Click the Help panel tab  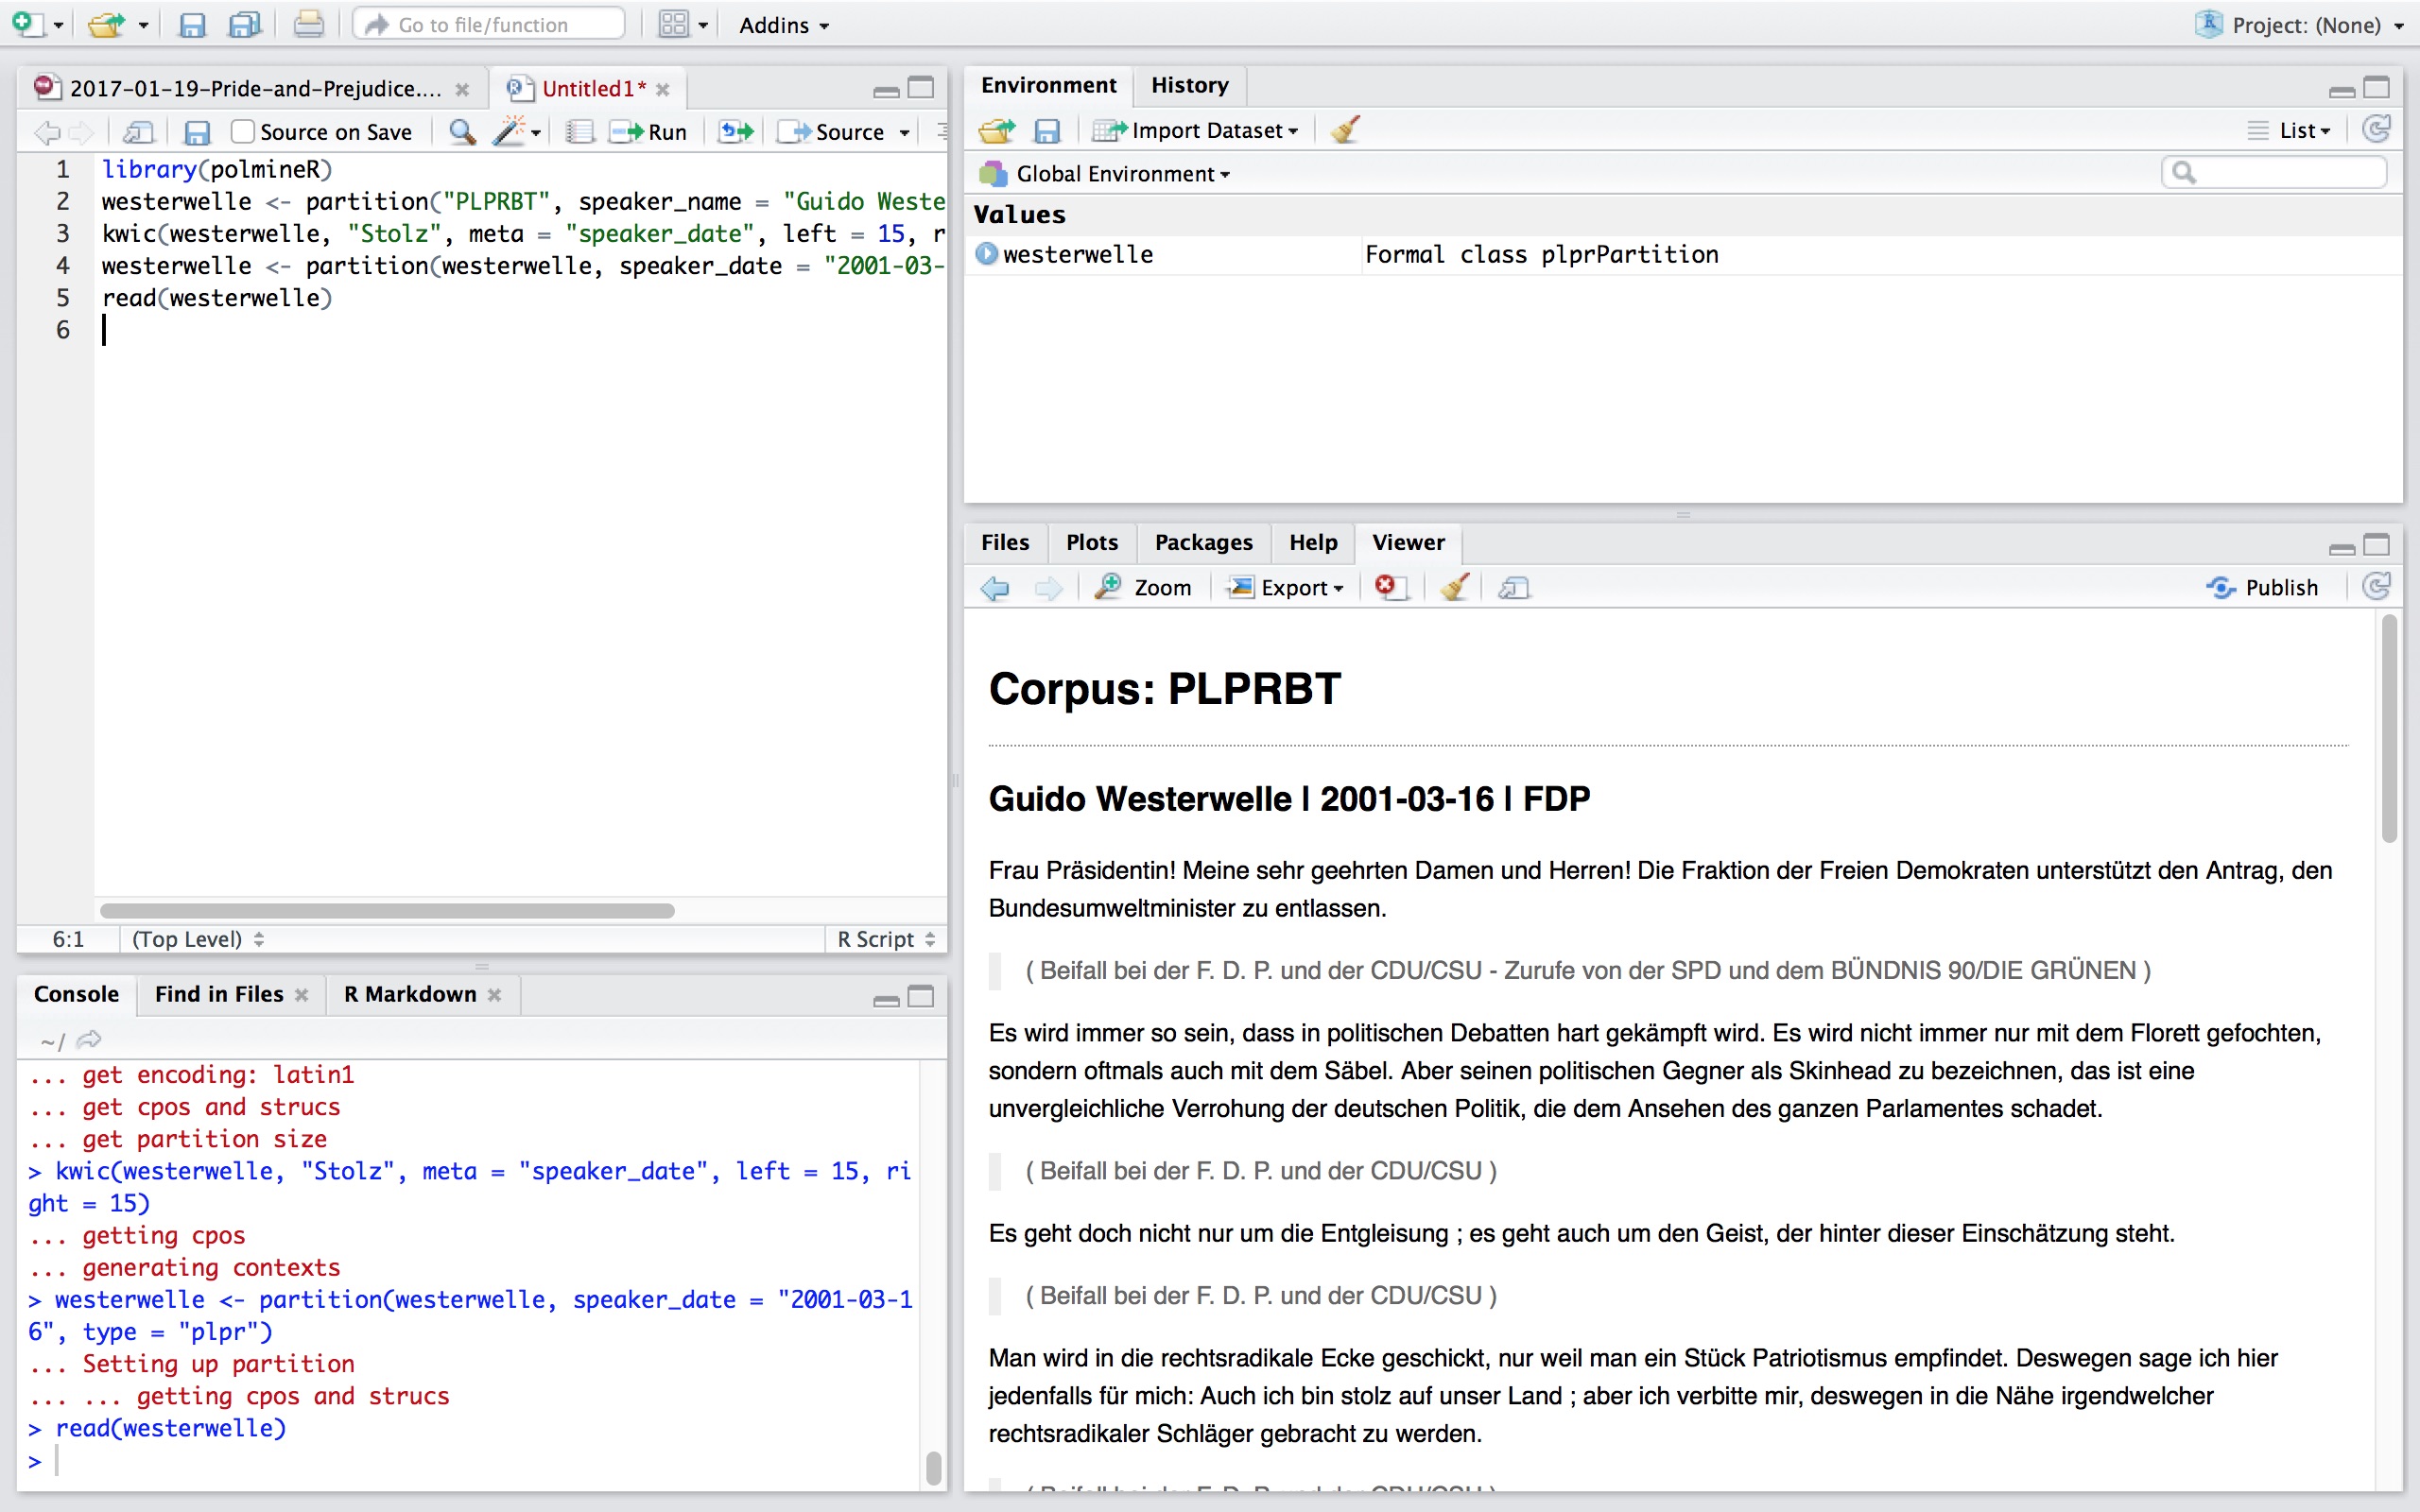[1312, 541]
